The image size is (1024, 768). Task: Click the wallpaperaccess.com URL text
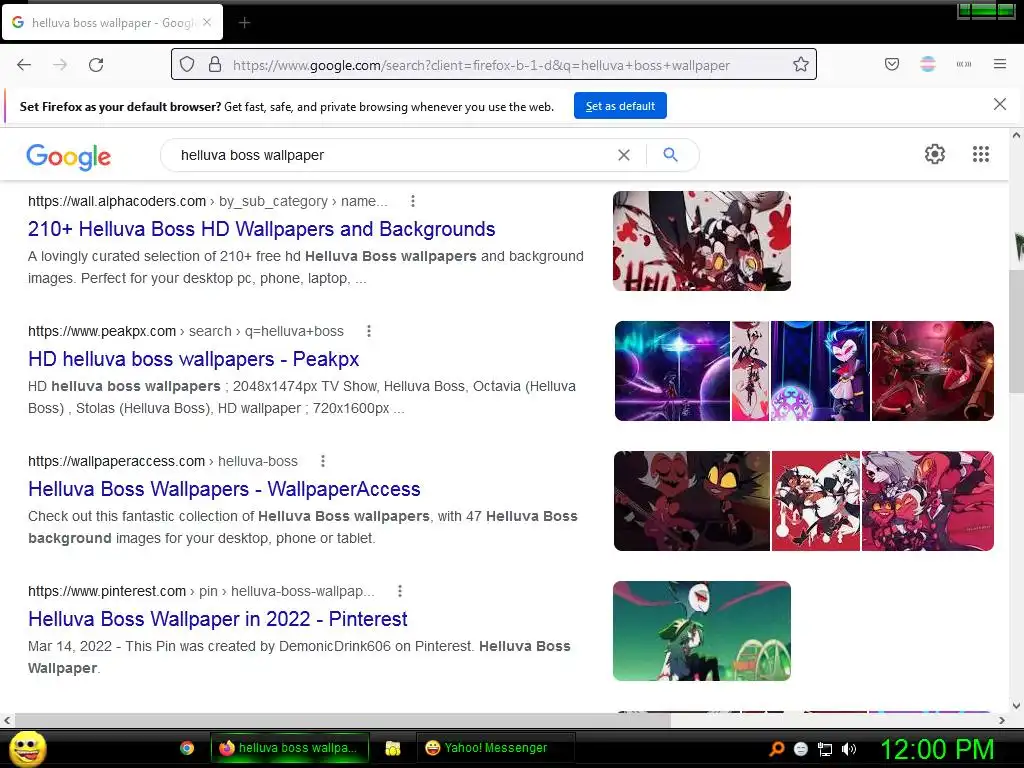(x=116, y=461)
